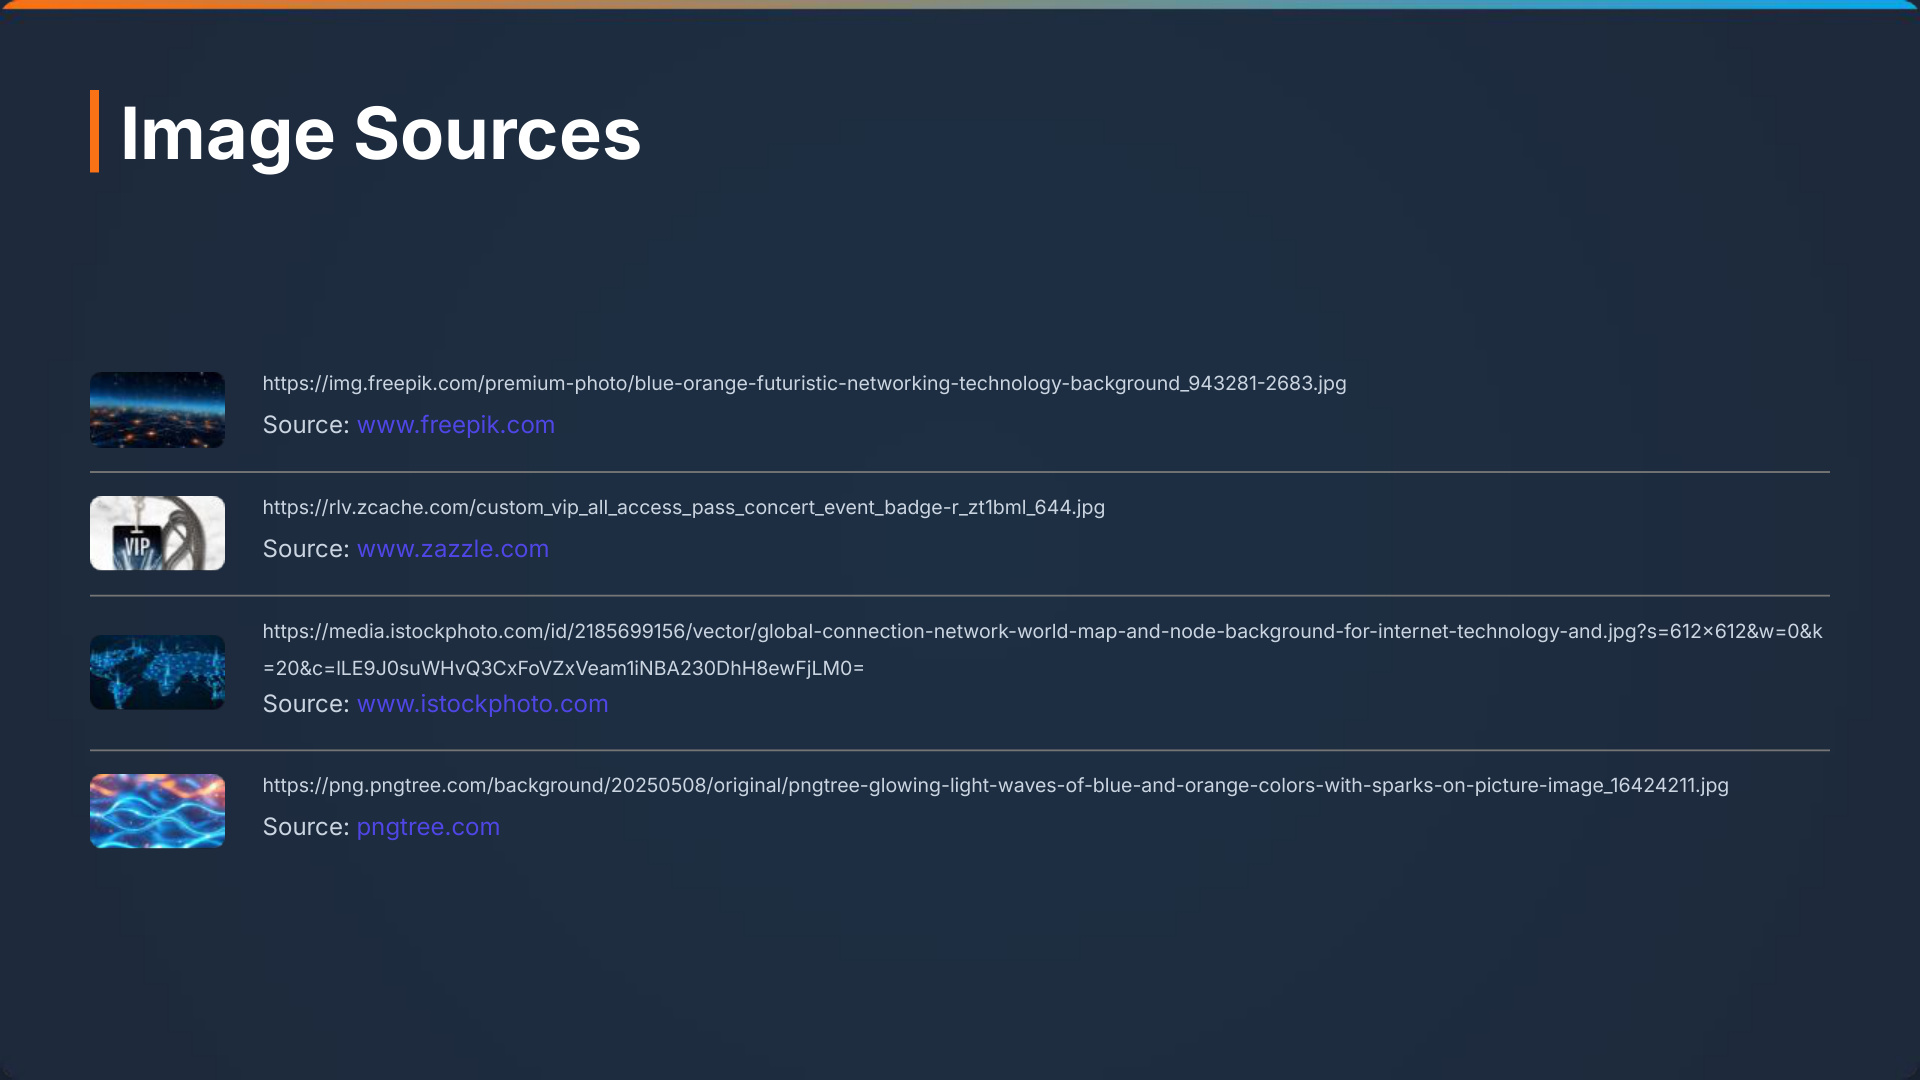
Task: Click the VIP access pass badge thumbnail
Action: (x=157, y=533)
